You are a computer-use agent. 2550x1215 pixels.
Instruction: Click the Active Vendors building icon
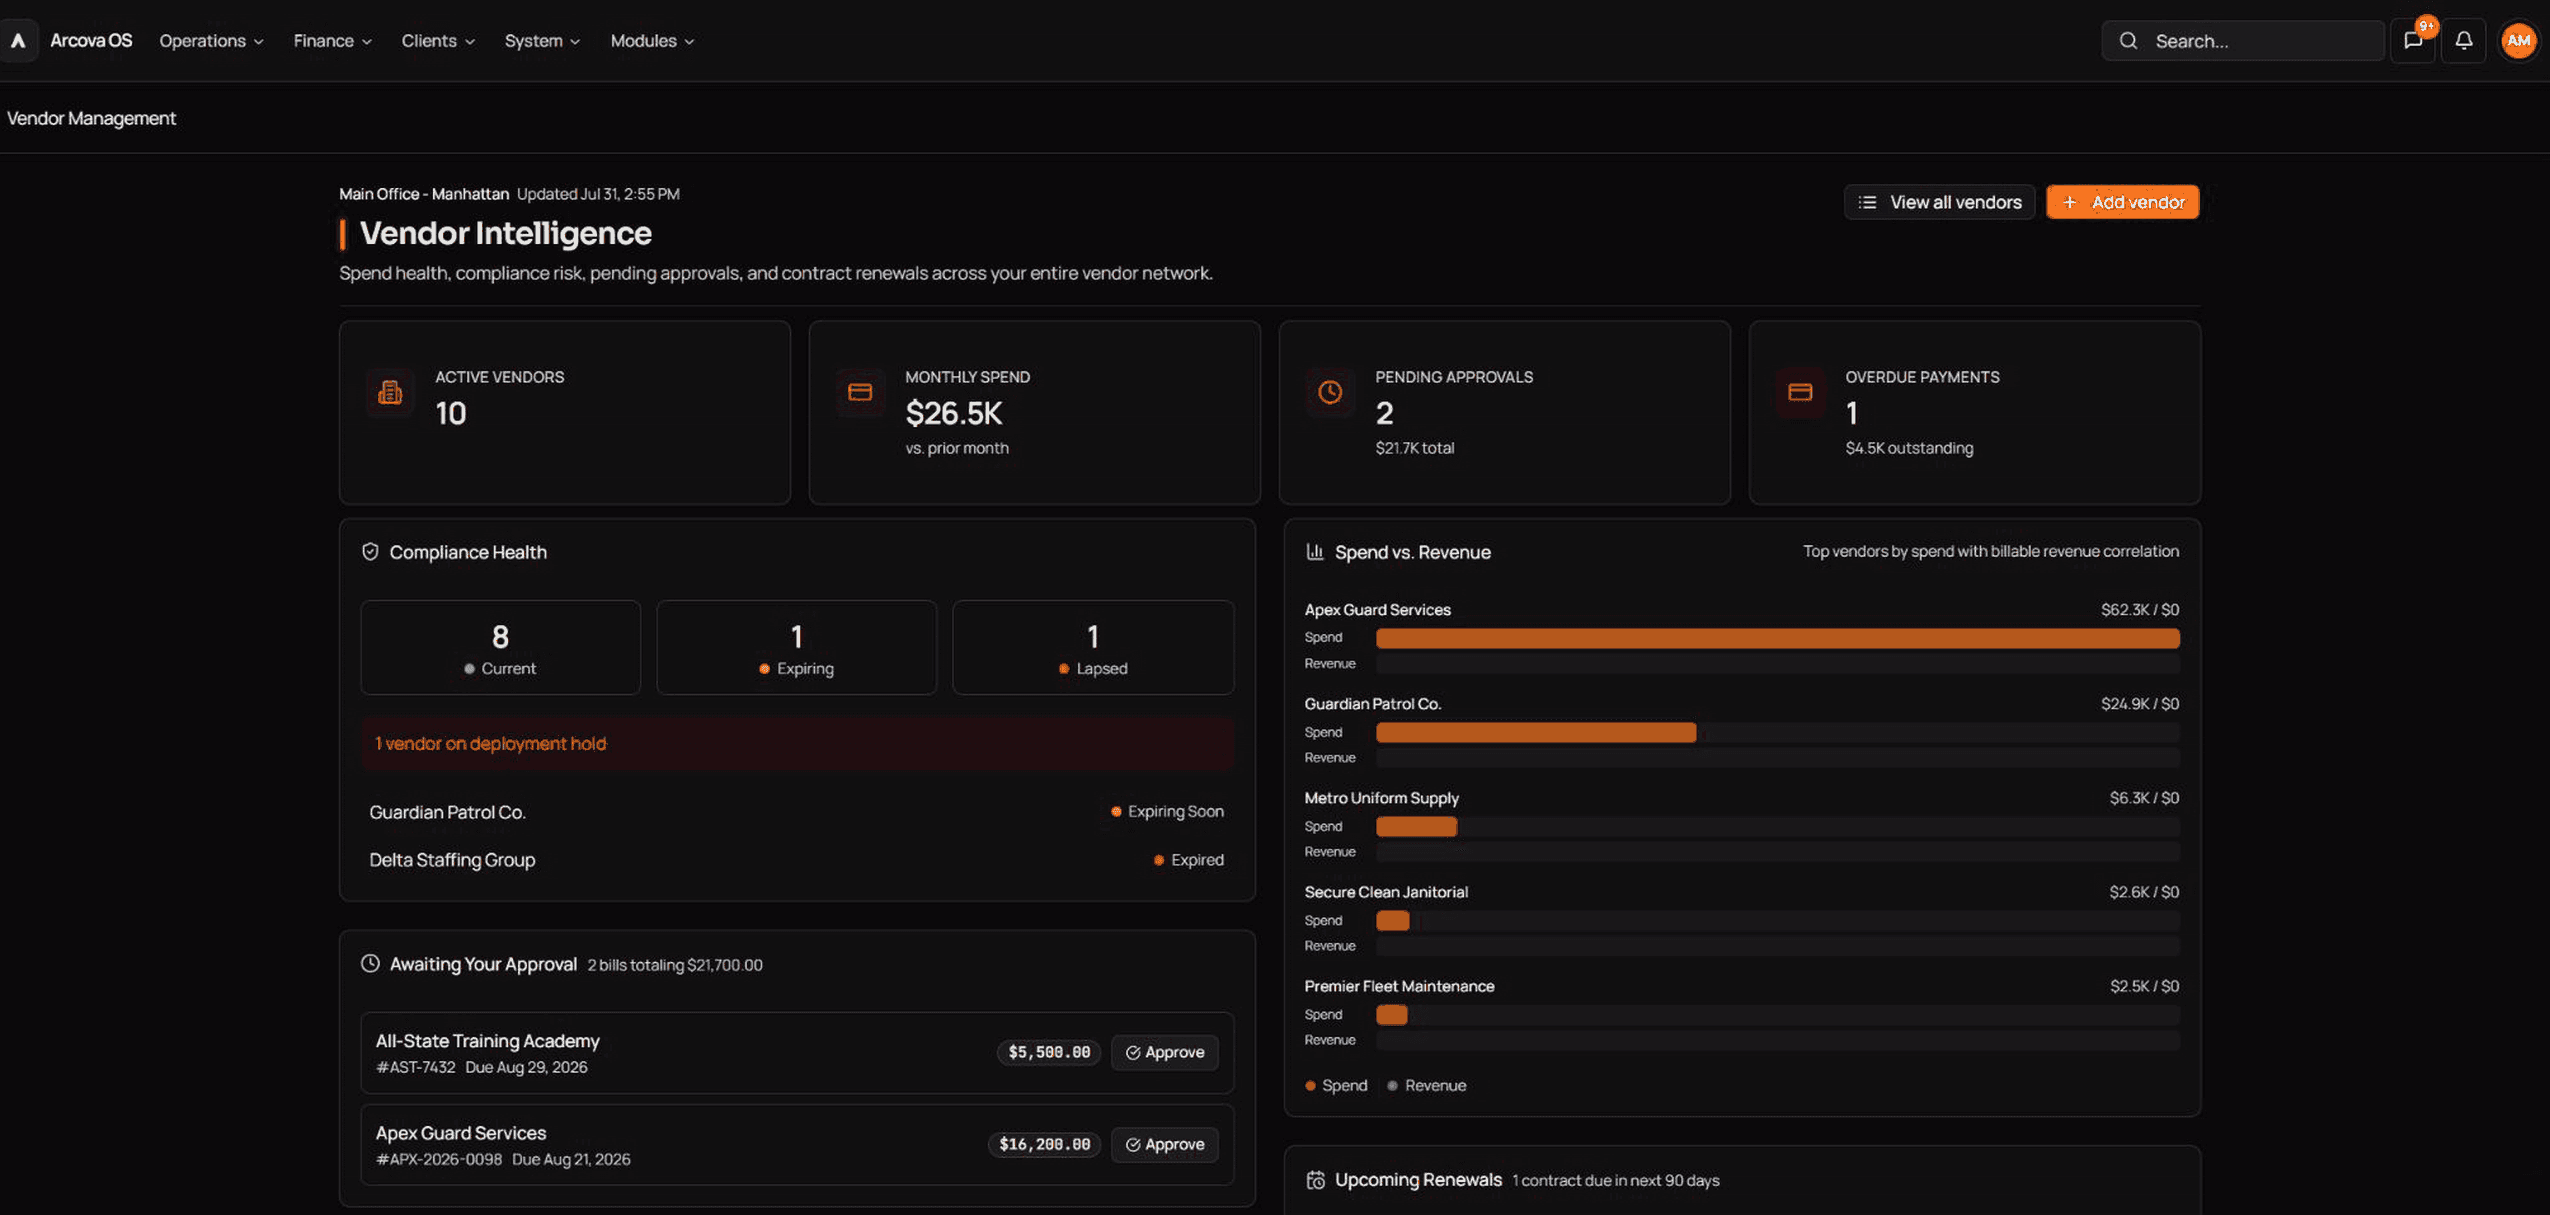click(390, 393)
